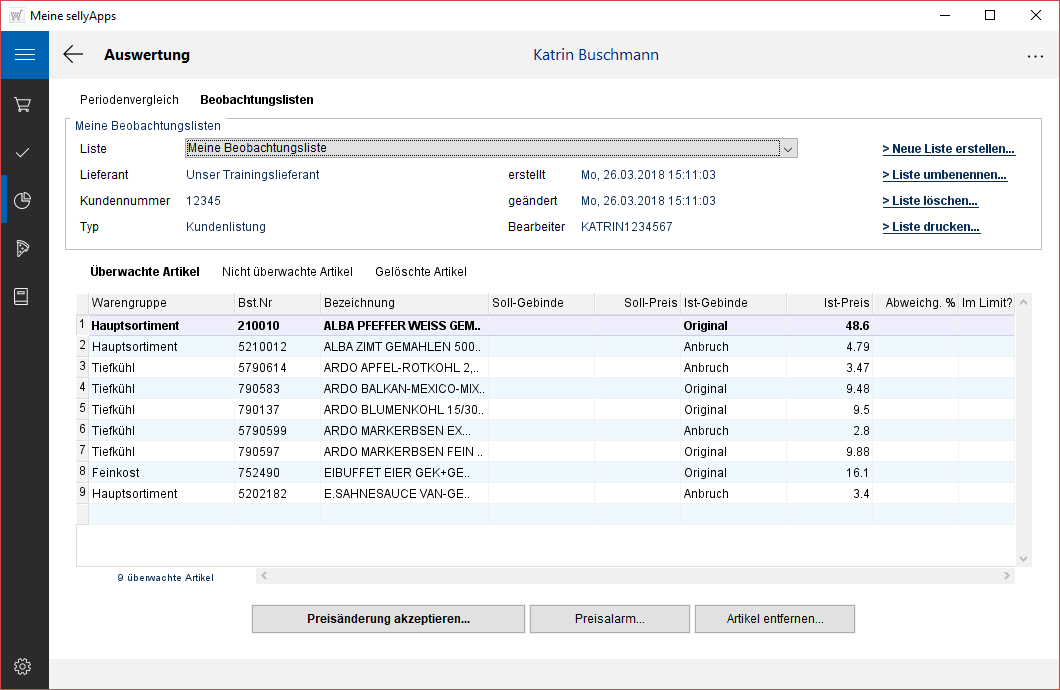Select the EIBUFFET EIER table row
This screenshot has width=1060, height=690.
[402, 473]
